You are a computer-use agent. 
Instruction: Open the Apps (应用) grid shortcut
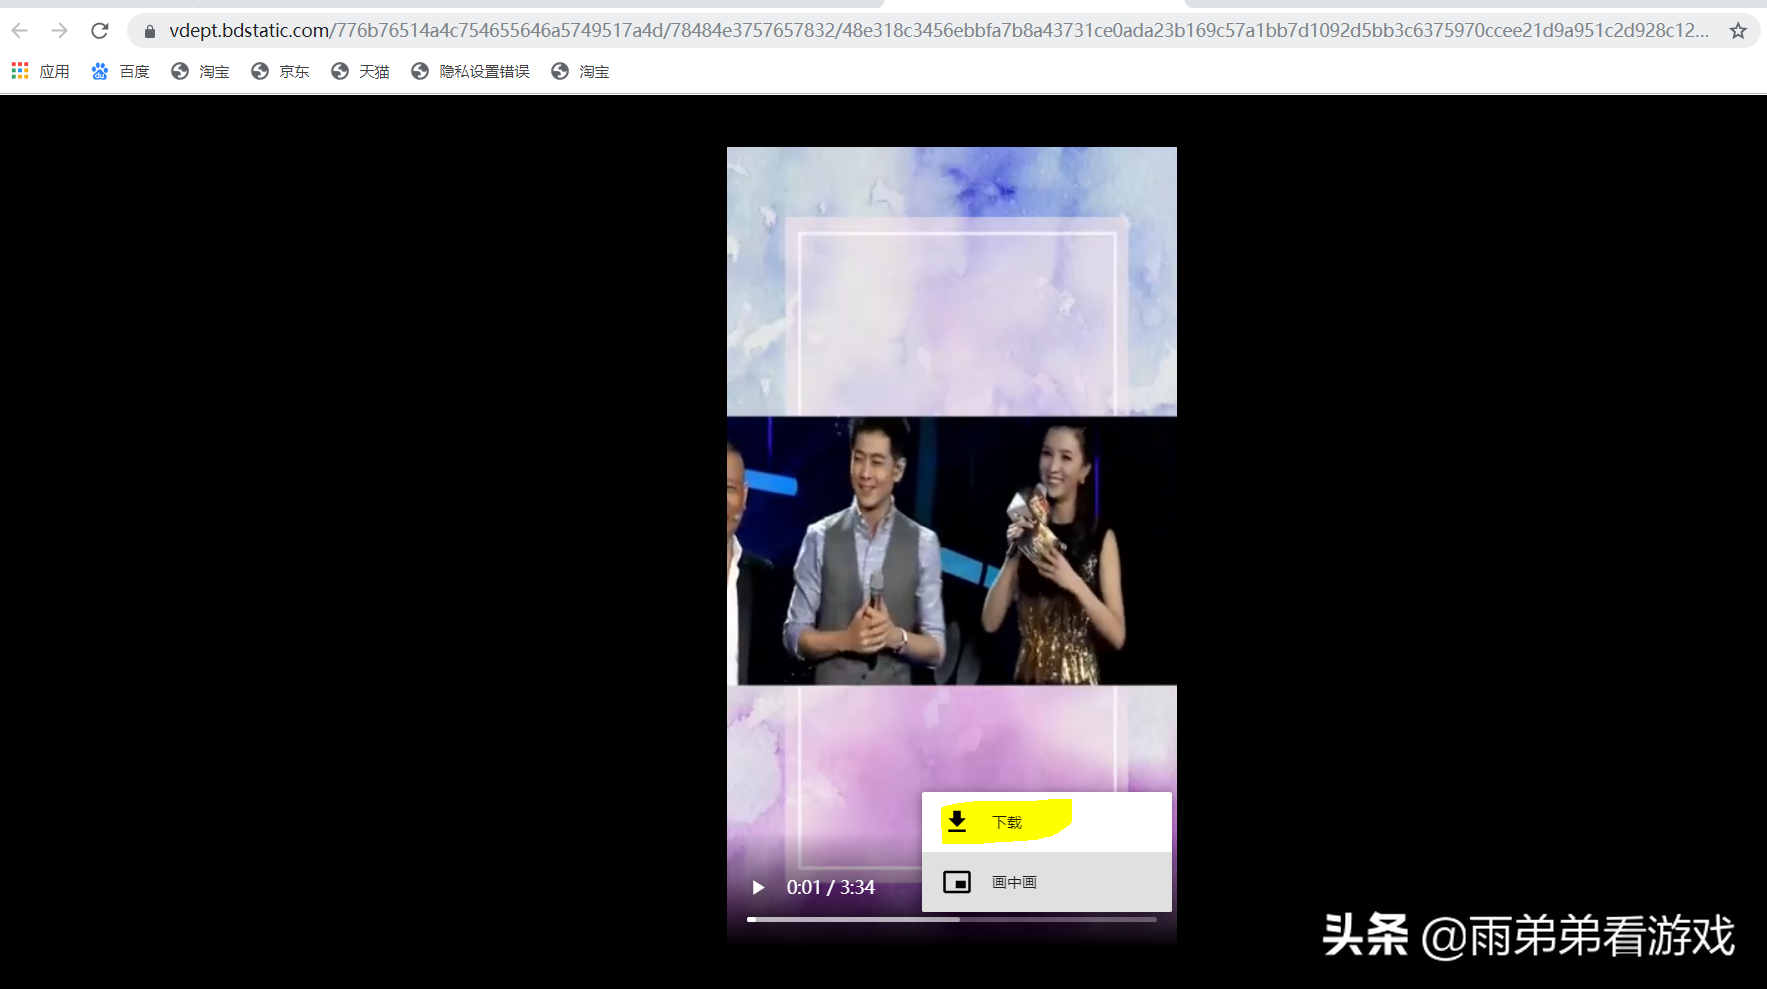point(40,71)
